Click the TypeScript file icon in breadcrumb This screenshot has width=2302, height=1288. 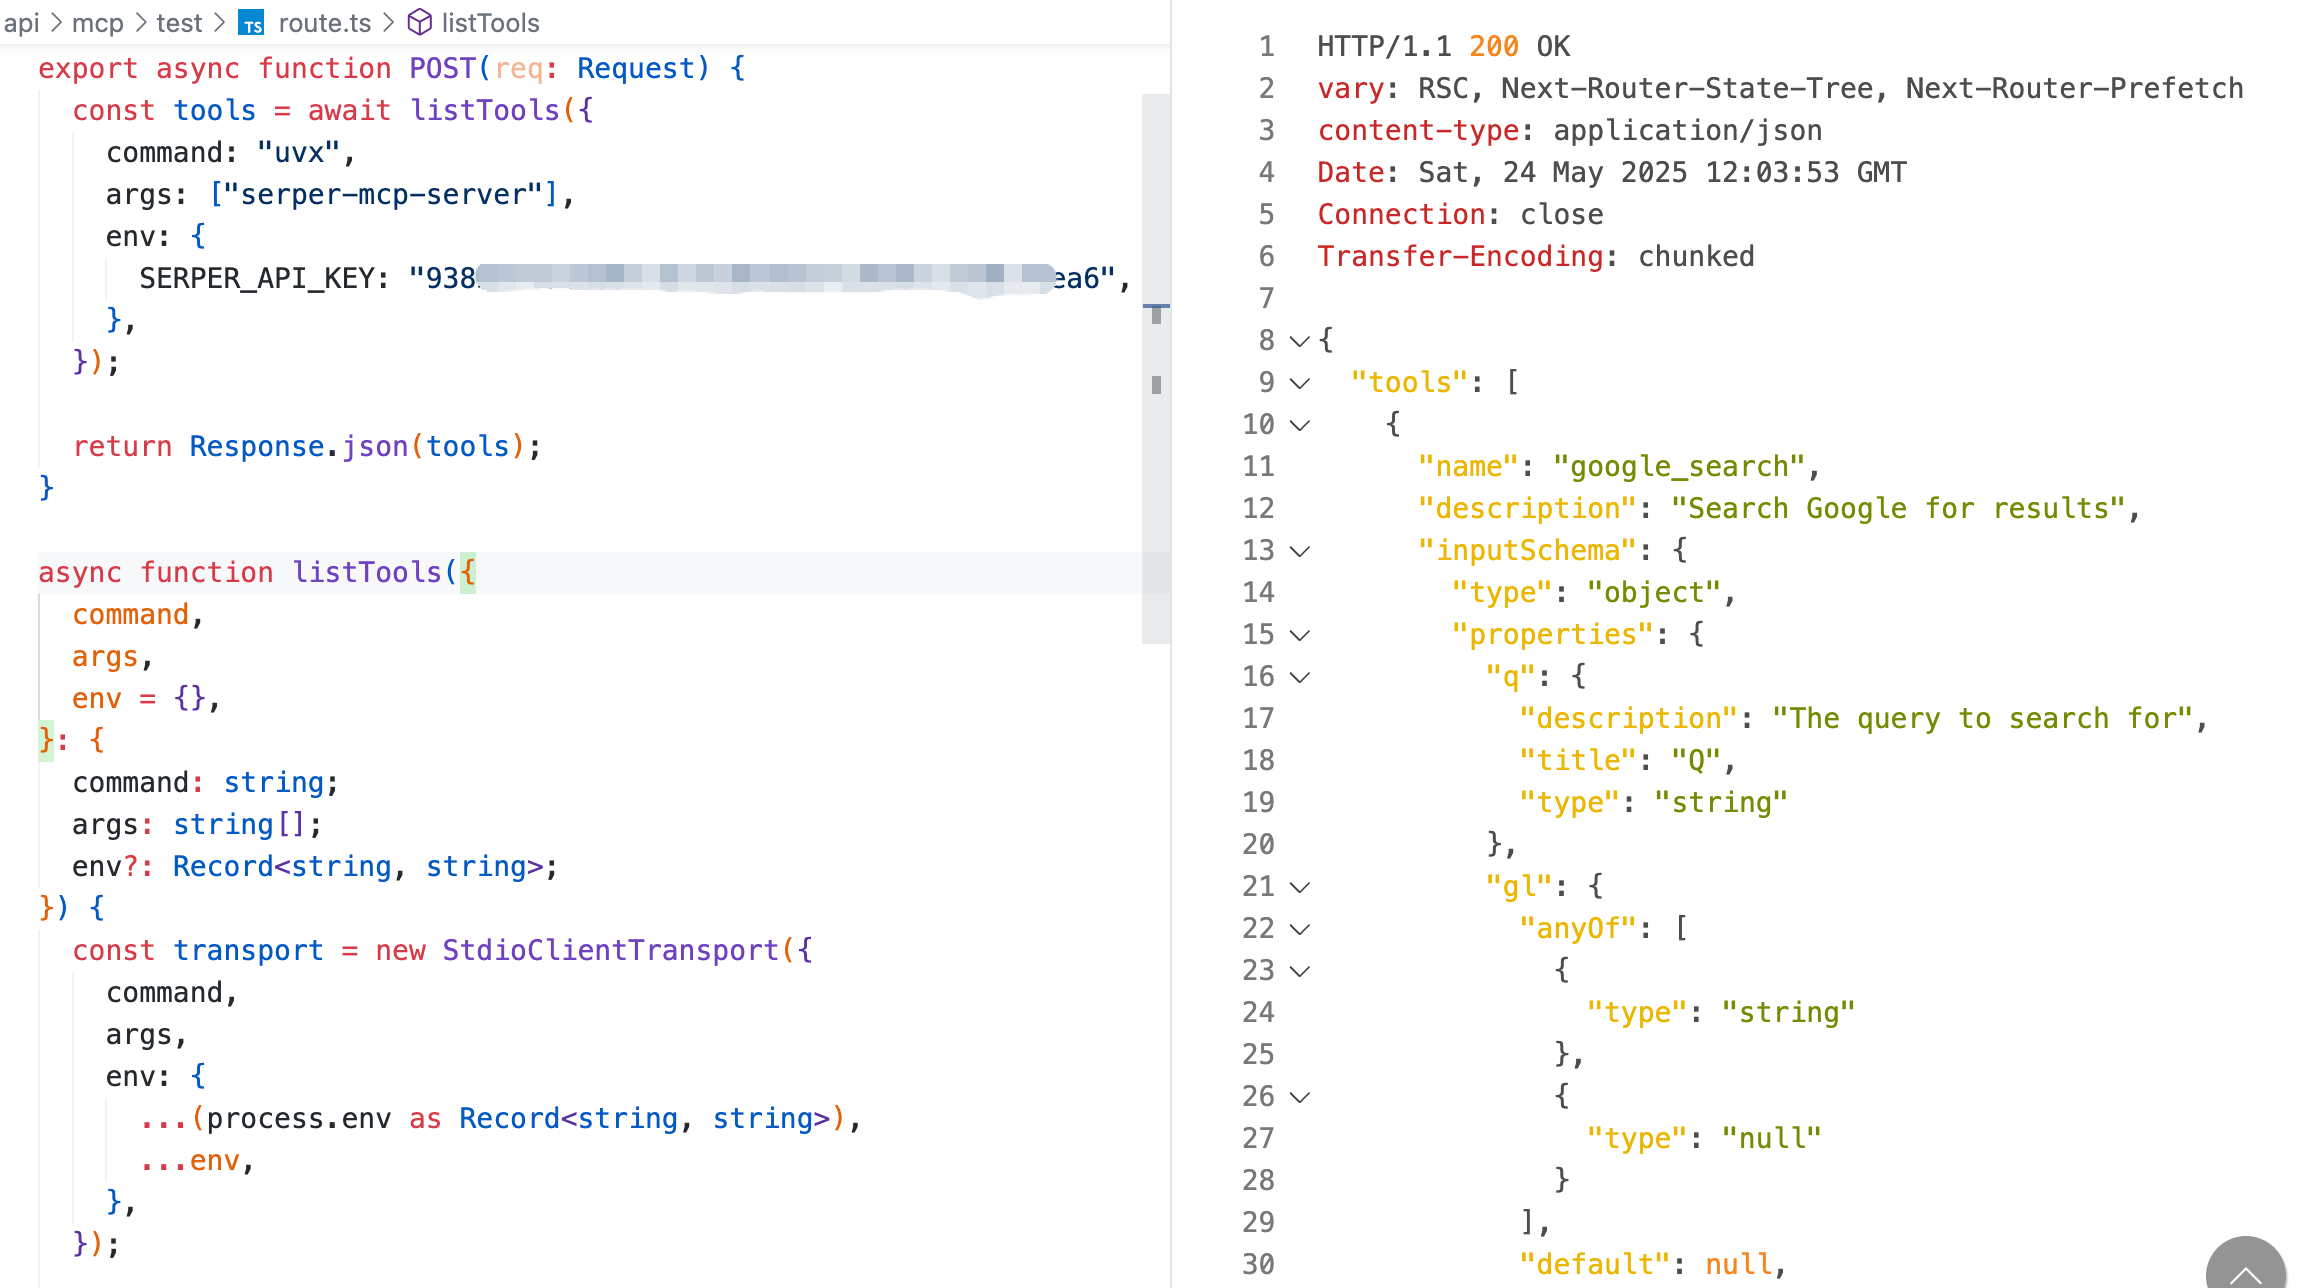point(252,23)
